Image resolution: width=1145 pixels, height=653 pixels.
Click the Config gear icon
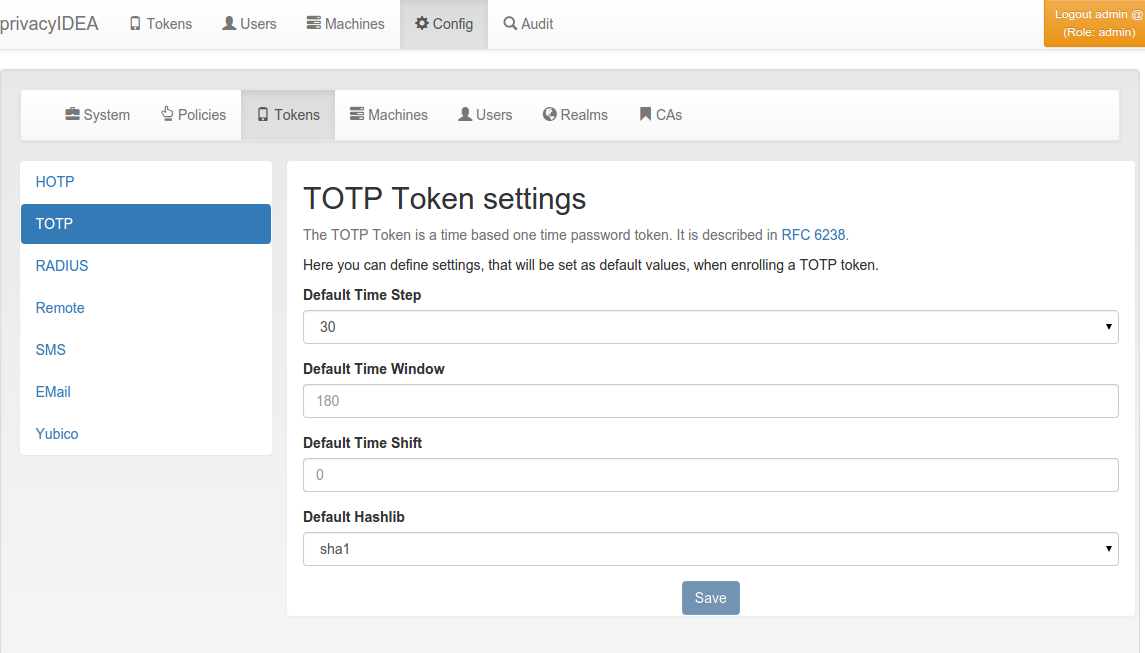[x=421, y=23]
